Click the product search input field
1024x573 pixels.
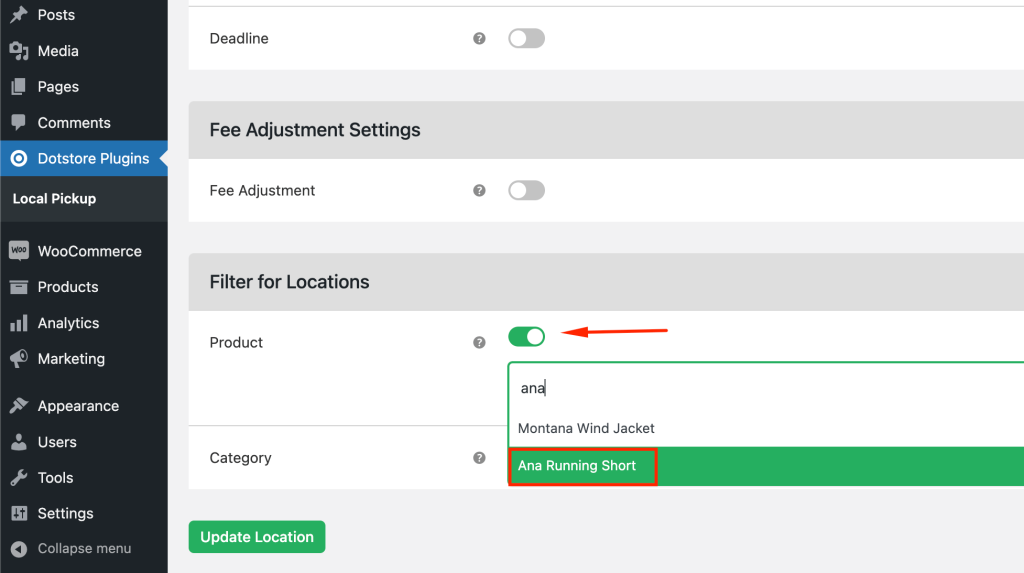click(760, 388)
